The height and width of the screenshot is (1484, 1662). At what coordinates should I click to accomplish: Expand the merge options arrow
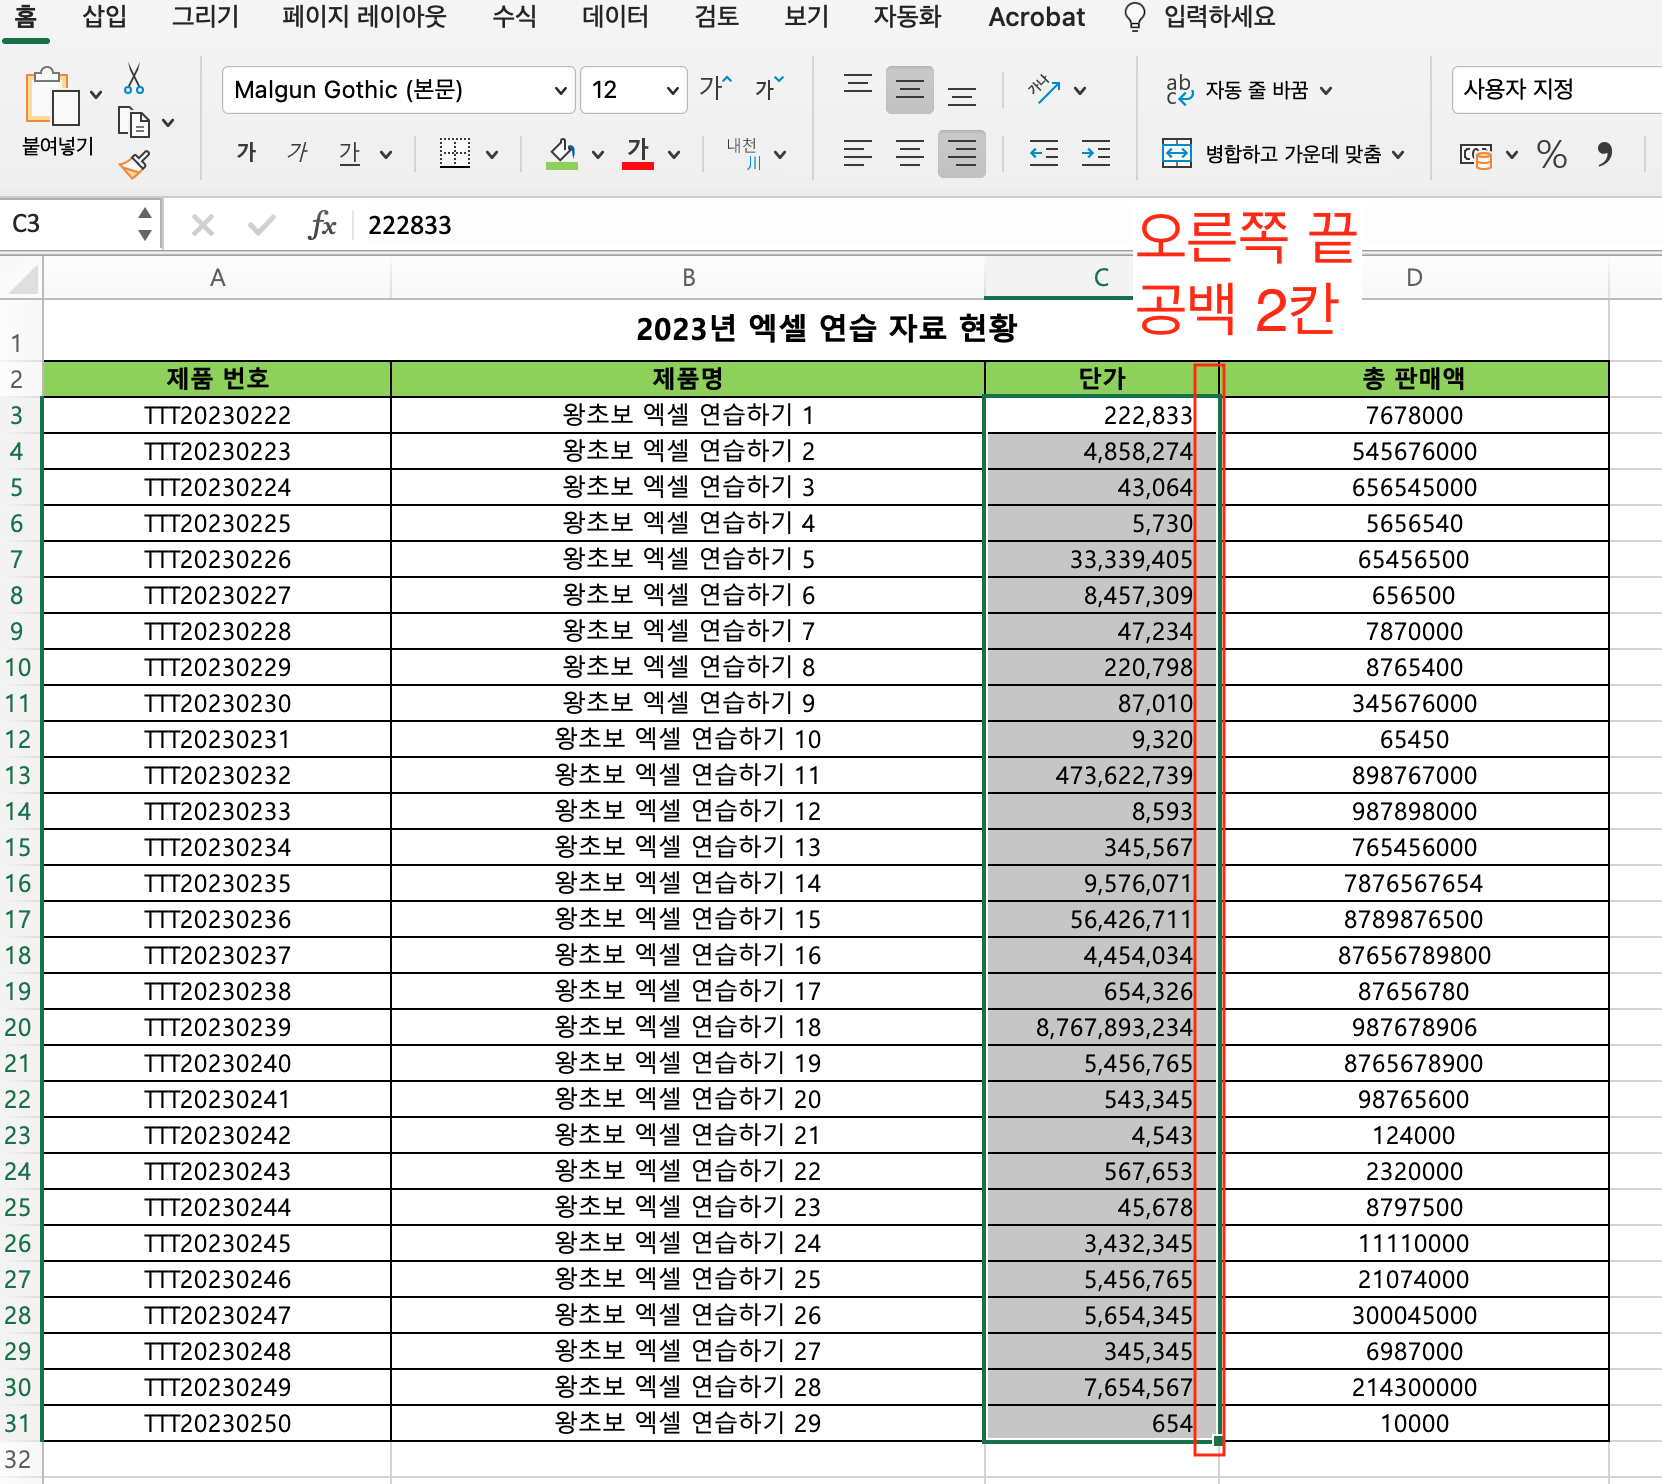(x=1398, y=155)
